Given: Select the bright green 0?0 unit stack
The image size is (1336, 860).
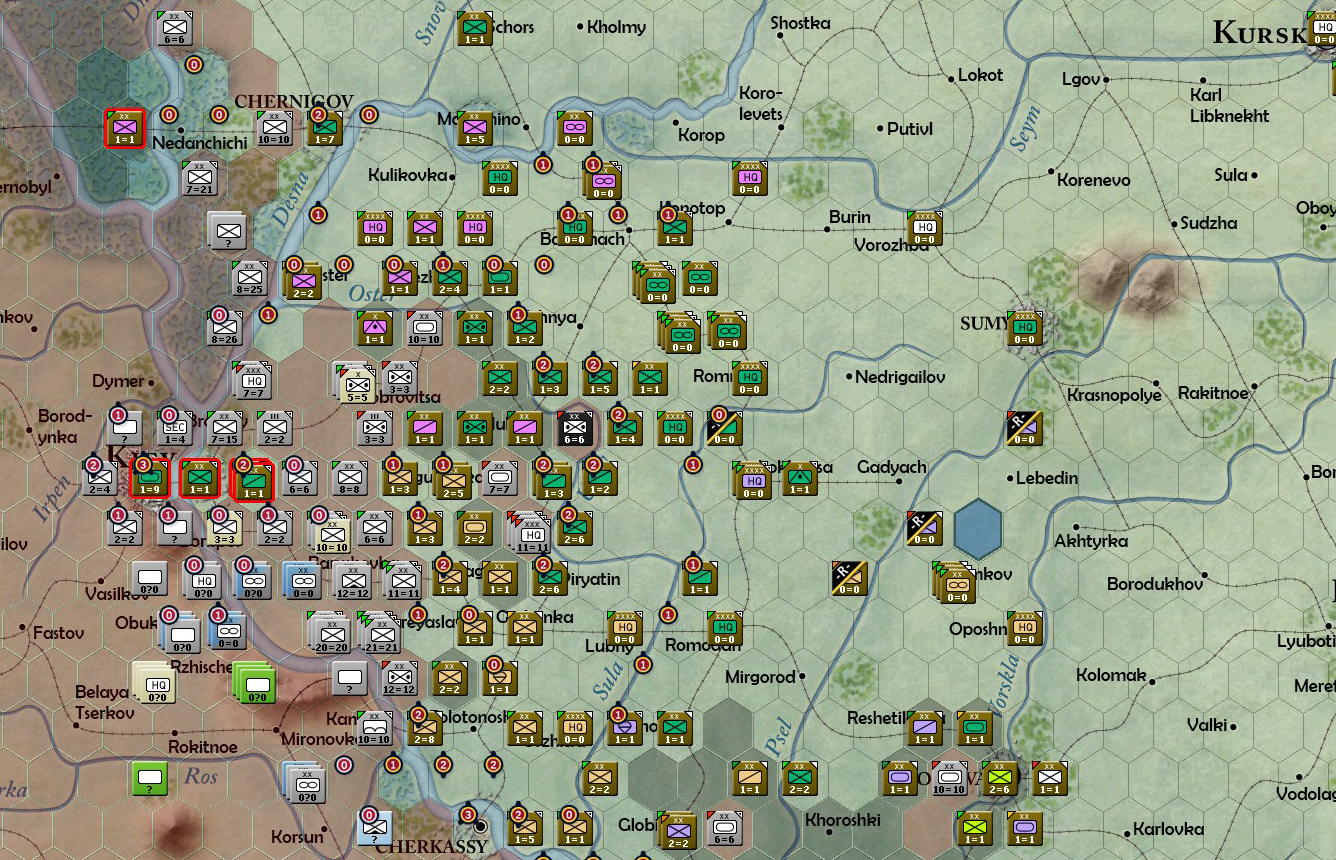Looking at the screenshot, I should (x=255, y=682).
